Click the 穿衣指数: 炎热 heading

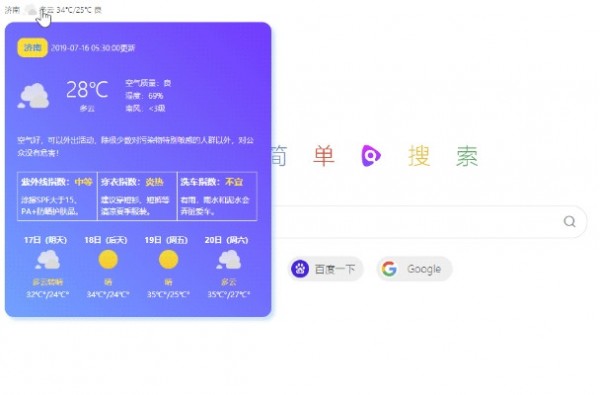132,182
